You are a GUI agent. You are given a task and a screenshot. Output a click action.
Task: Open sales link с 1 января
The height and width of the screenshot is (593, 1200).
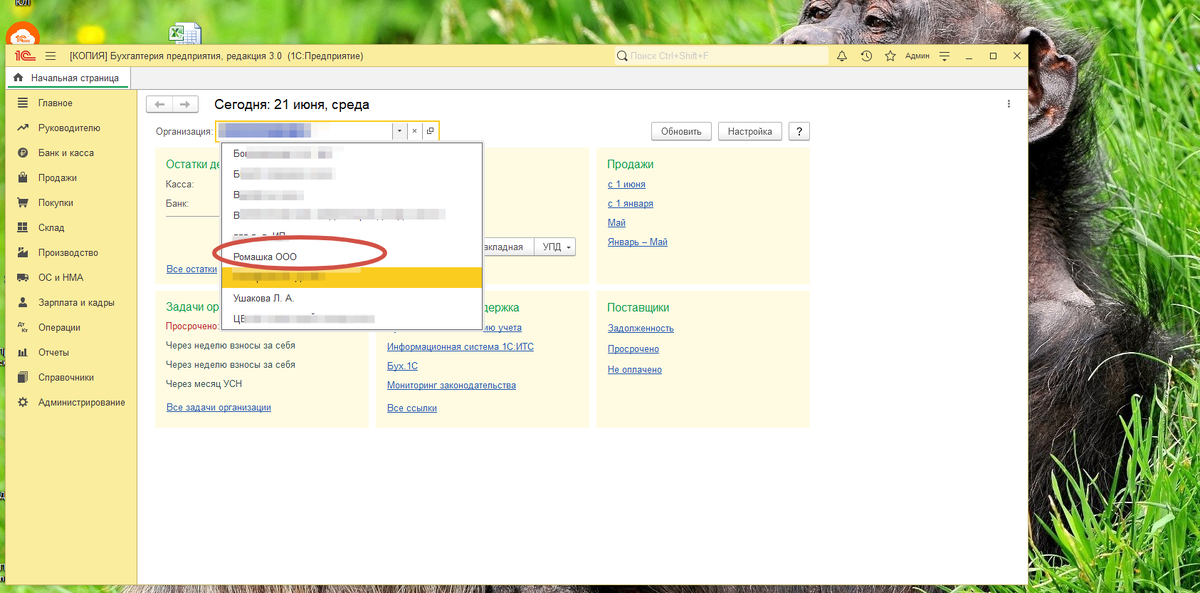pos(630,203)
